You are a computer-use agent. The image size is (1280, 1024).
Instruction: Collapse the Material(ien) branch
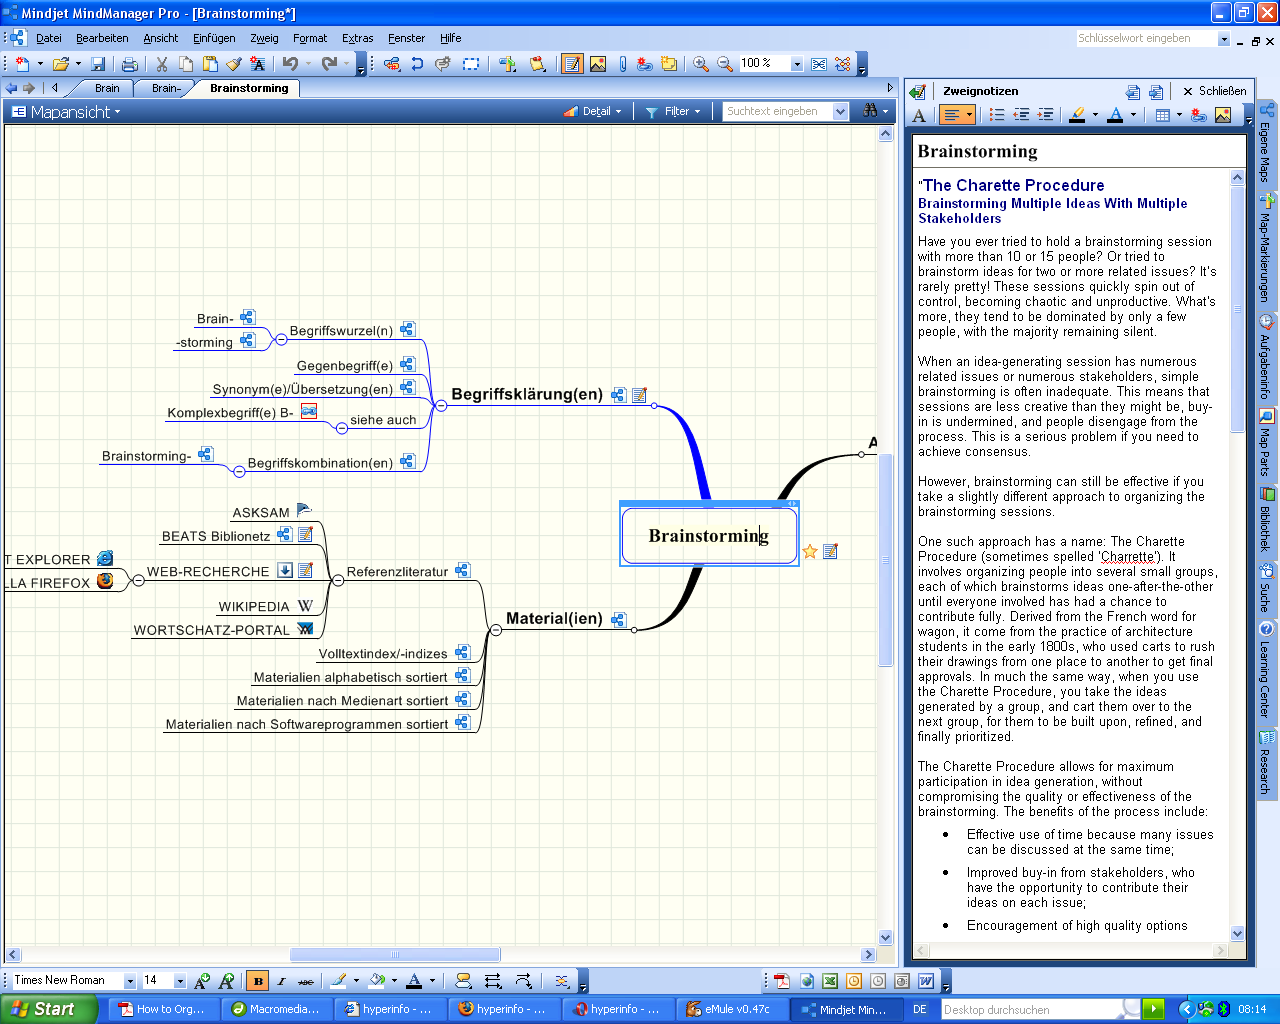(495, 630)
